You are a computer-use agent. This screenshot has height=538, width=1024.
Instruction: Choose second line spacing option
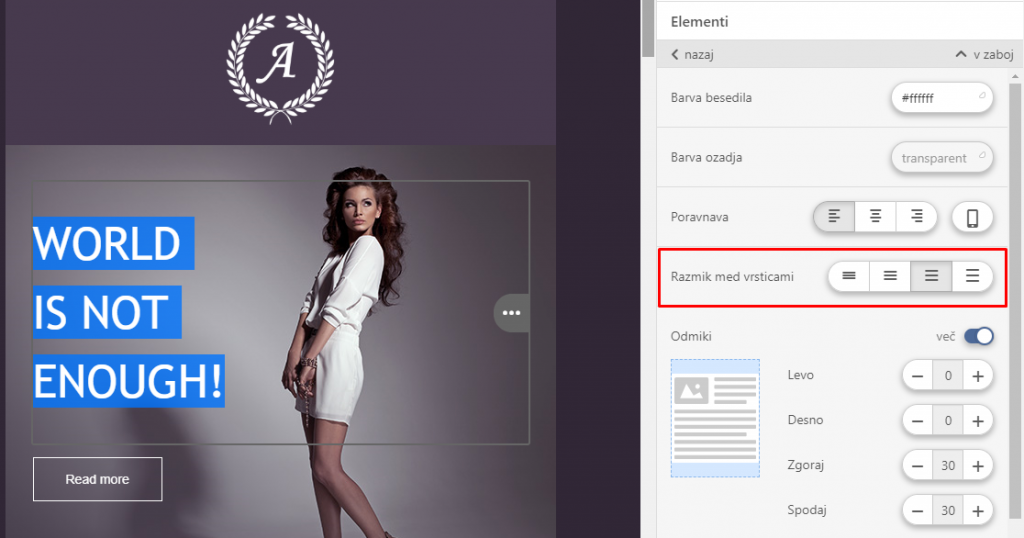click(890, 276)
